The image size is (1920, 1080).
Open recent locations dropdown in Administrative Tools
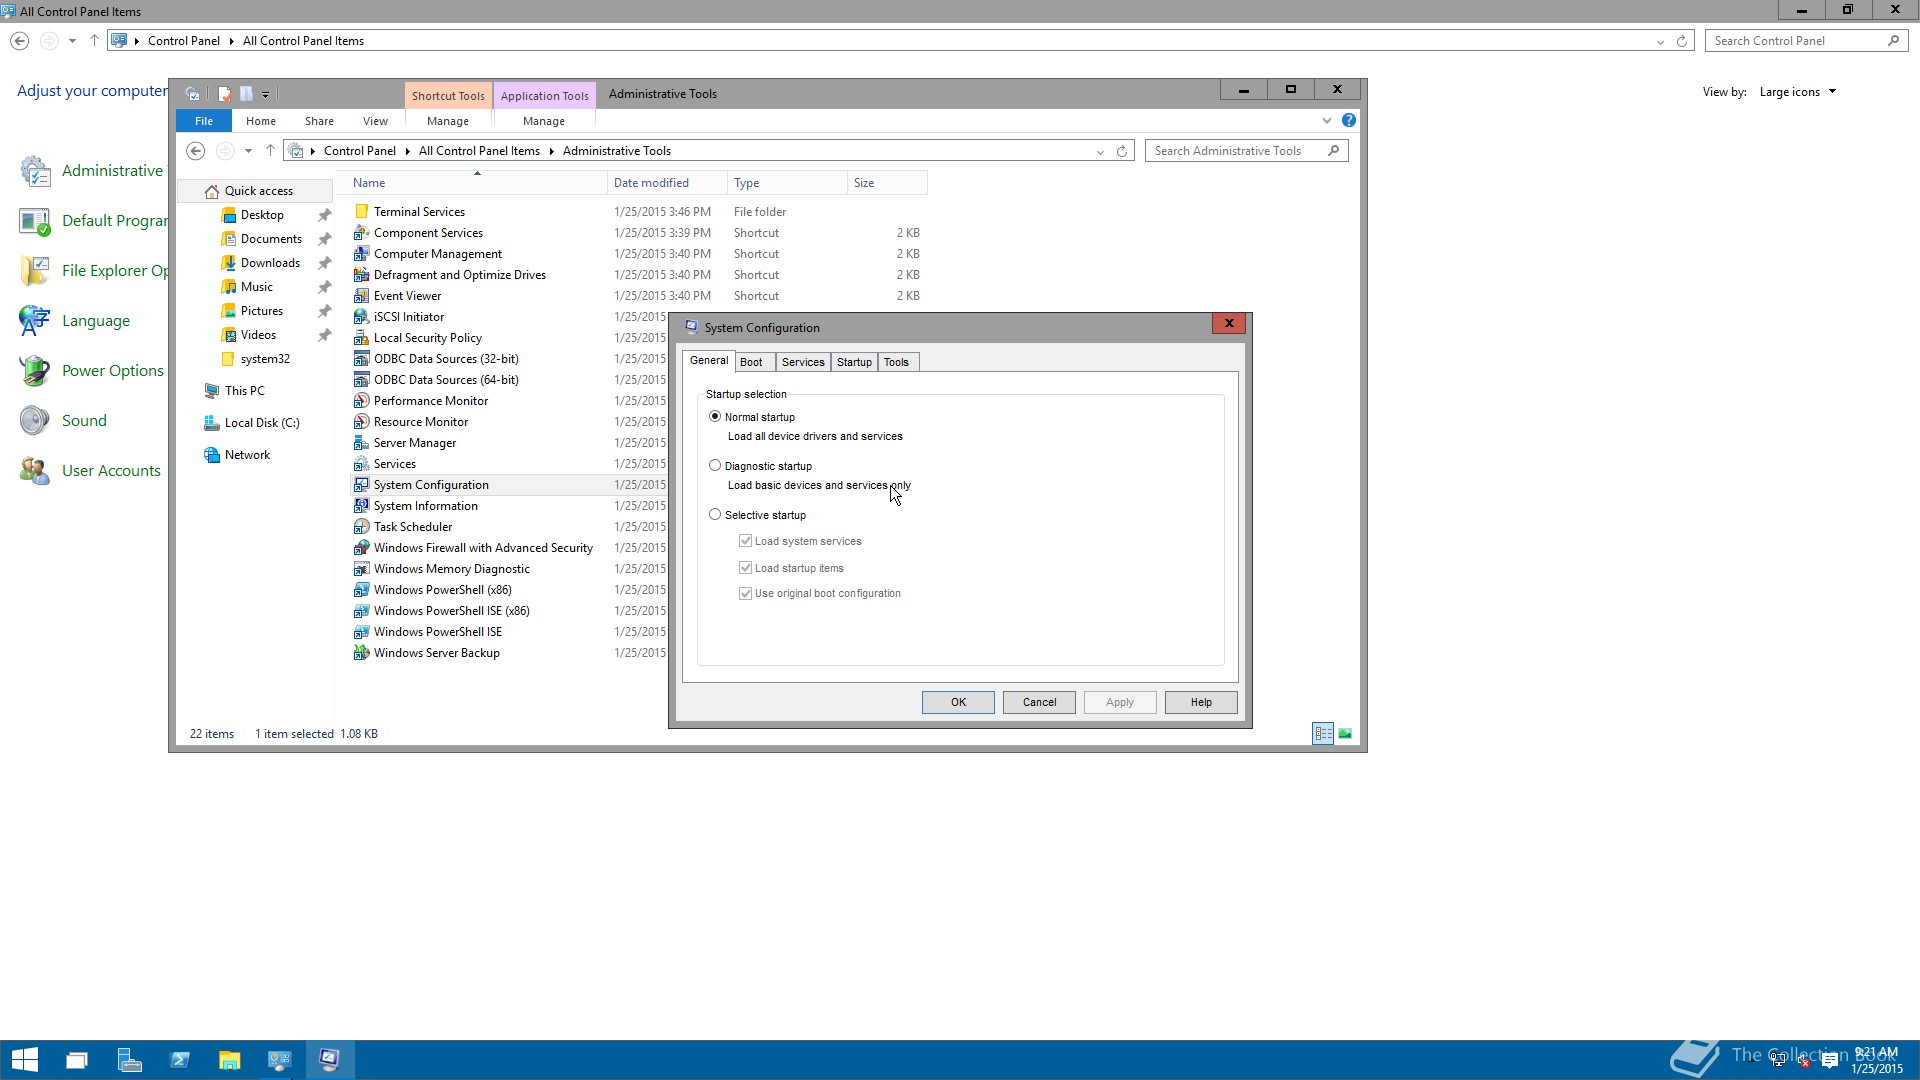[248, 151]
